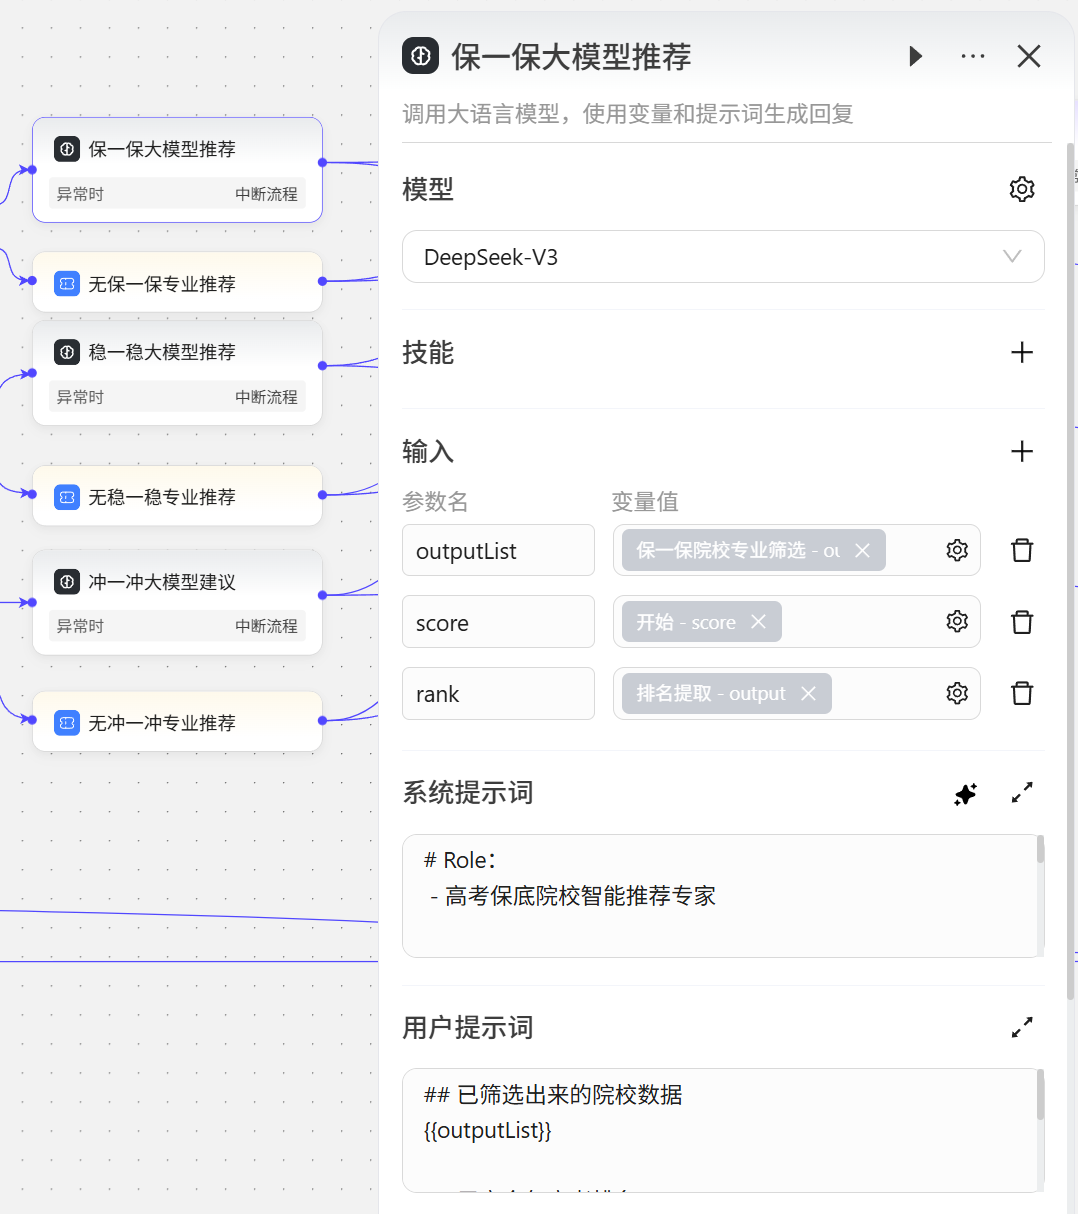Click the rank parameter name field
The height and width of the screenshot is (1214, 1078).
498,694
